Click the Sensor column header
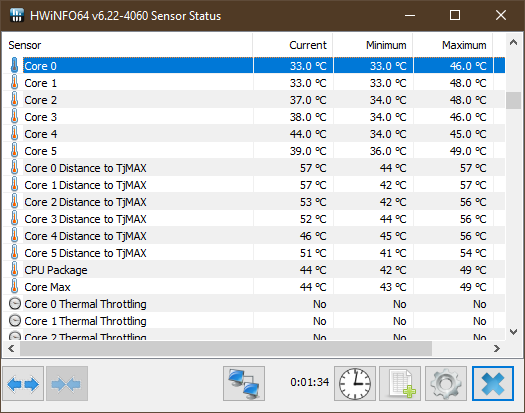This screenshot has height=413, width=525. pyautogui.click(x=128, y=45)
